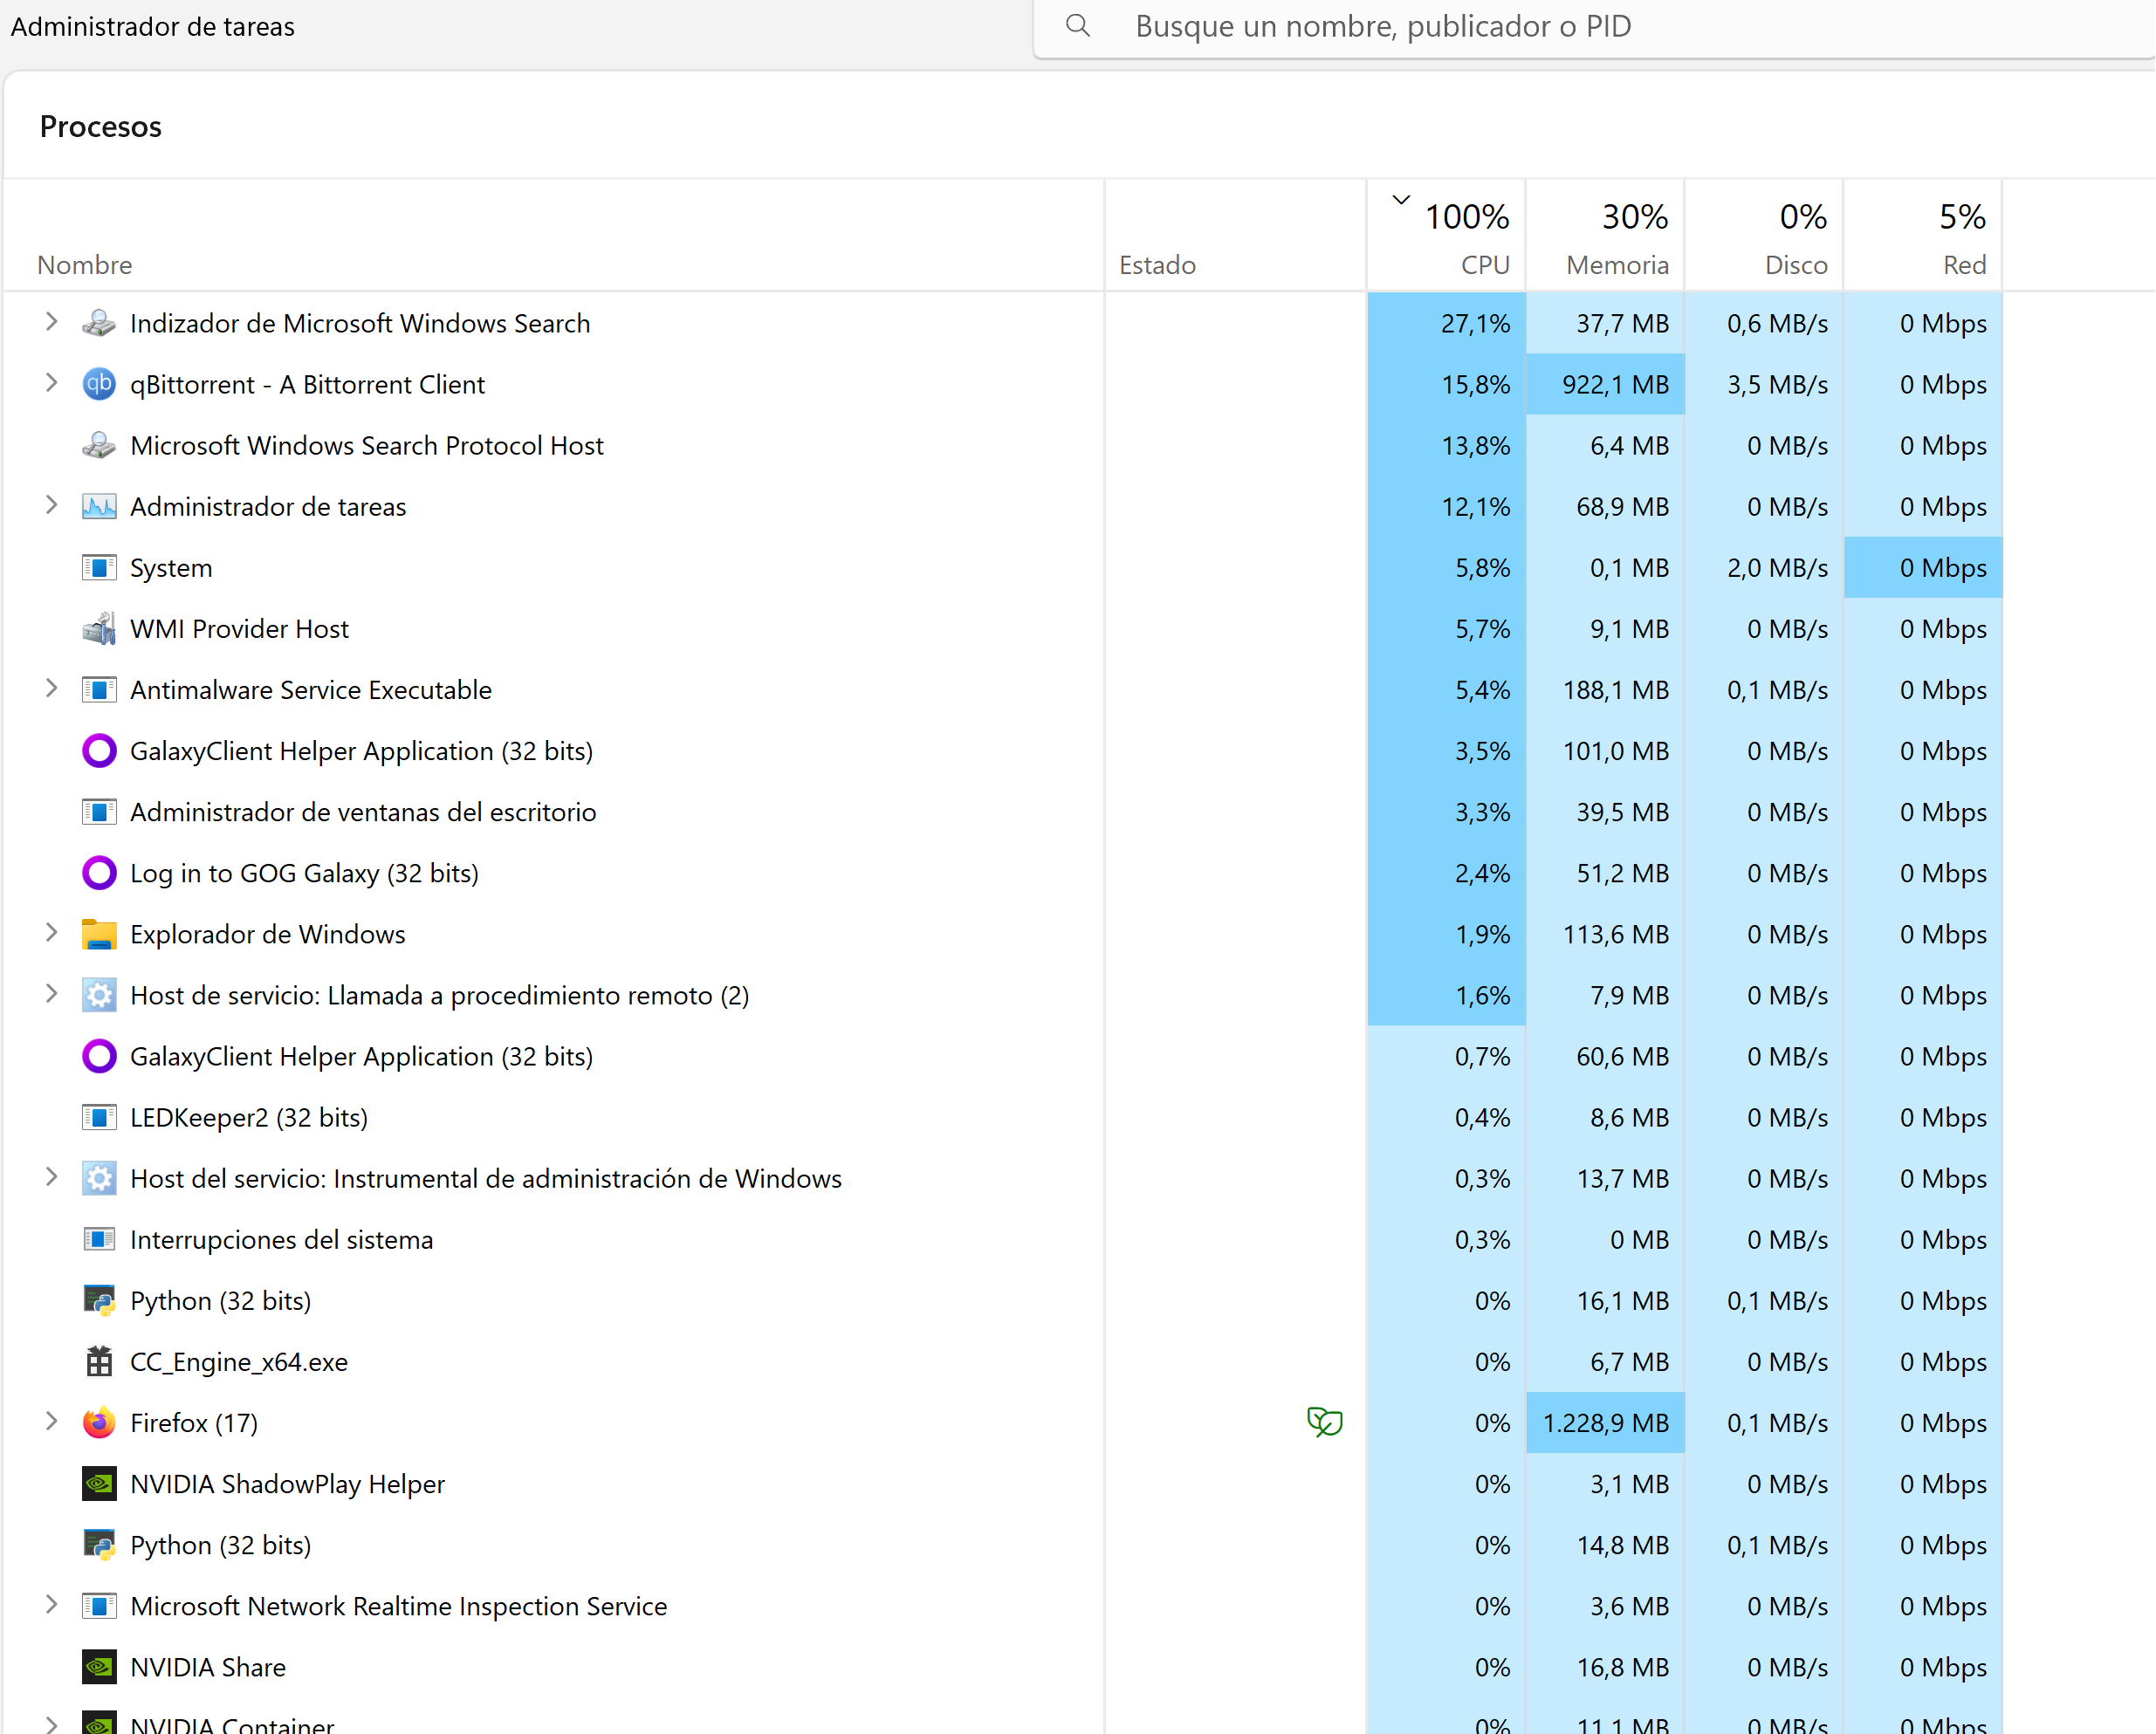The height and width of the screenshot is (1734, 2156).
Task: Click the search magnifier icon
Action: click(x=1077, y=26)
